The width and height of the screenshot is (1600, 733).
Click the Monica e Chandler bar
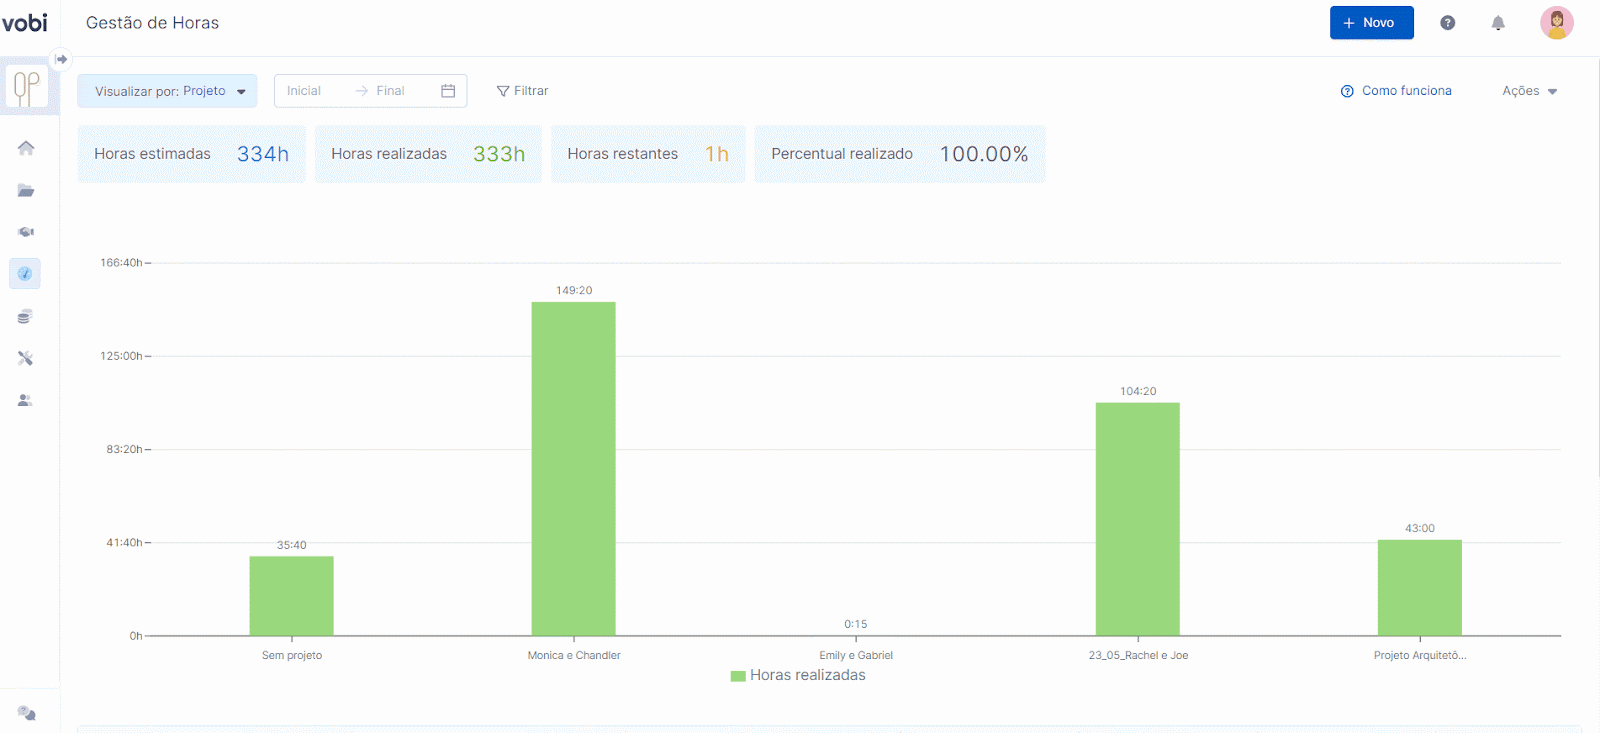point(573,469)
